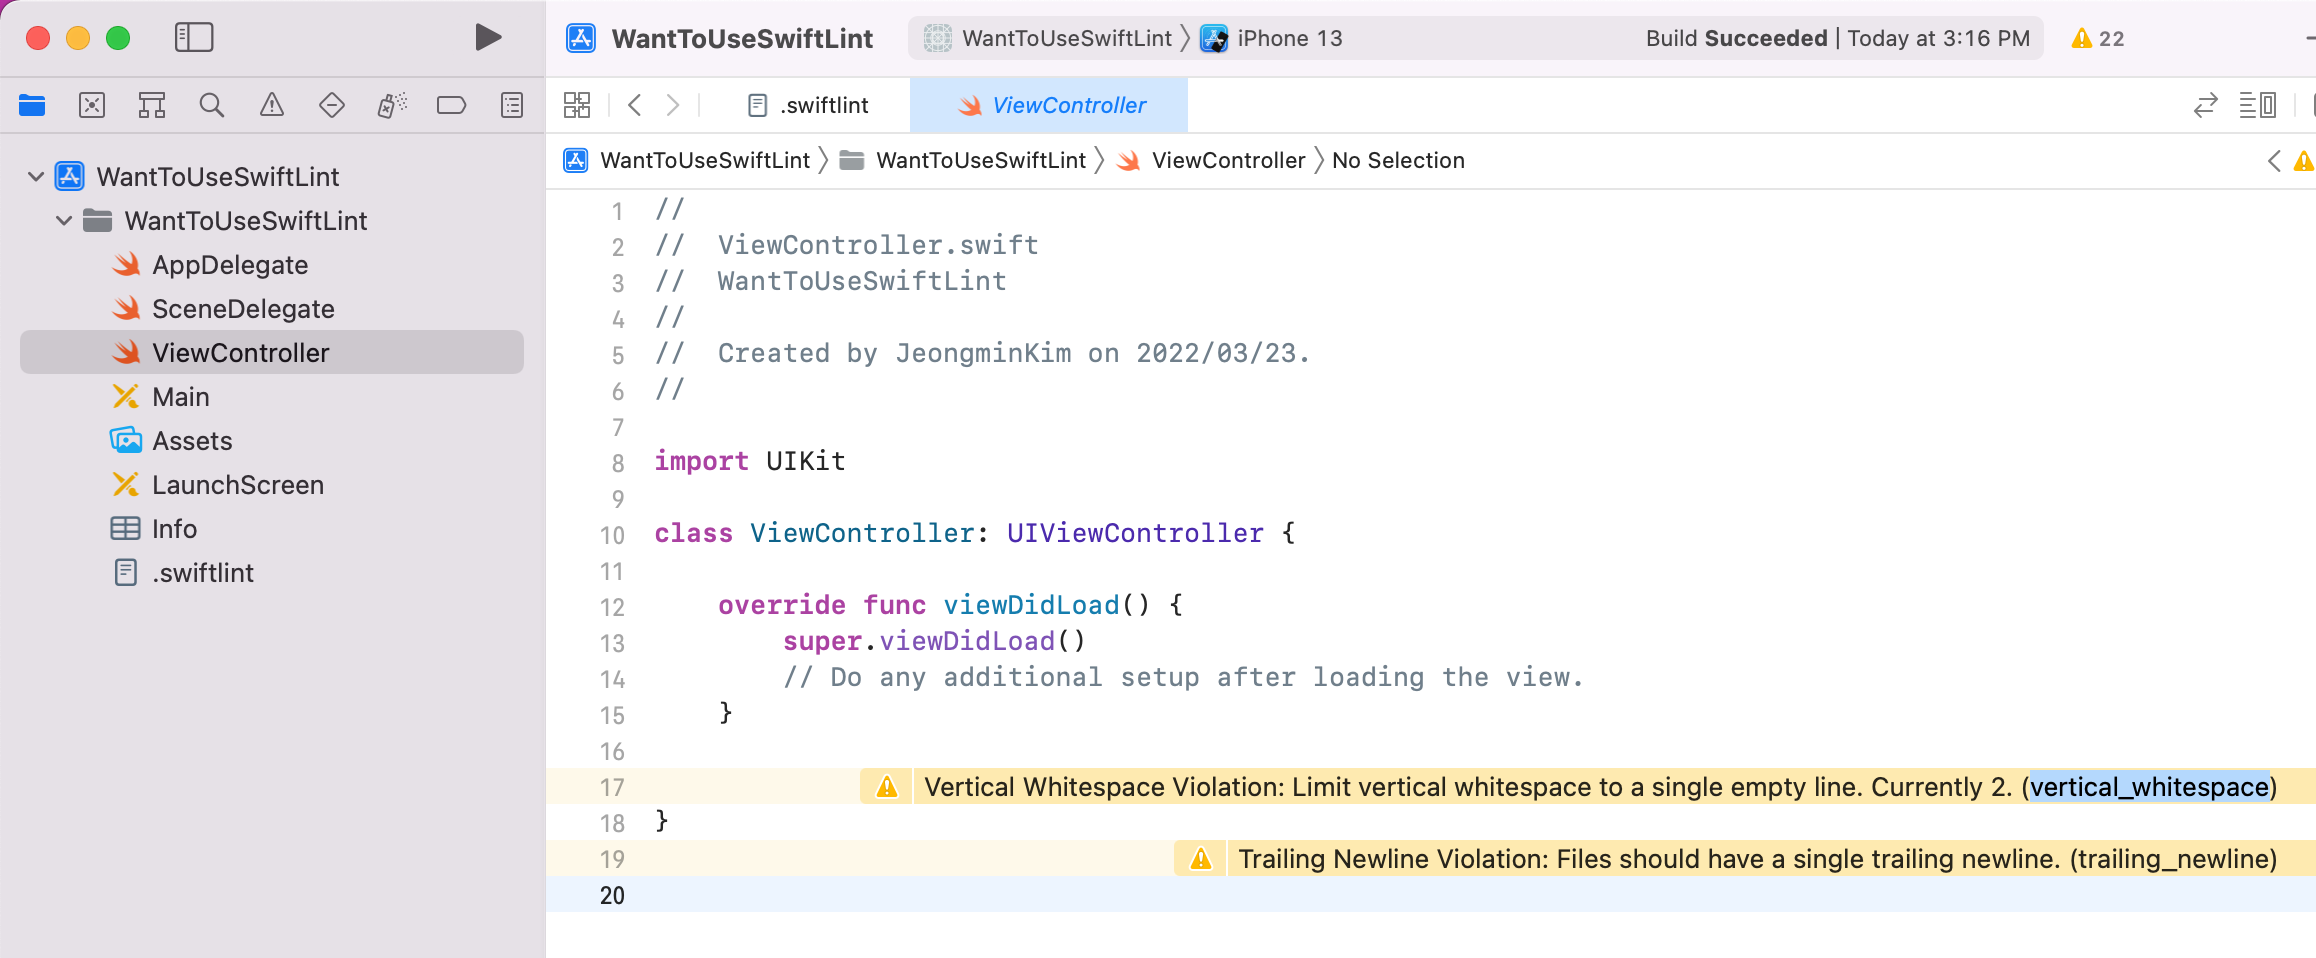
Task: Open the Breakpoint navigator icon
Action: point(452,105)
